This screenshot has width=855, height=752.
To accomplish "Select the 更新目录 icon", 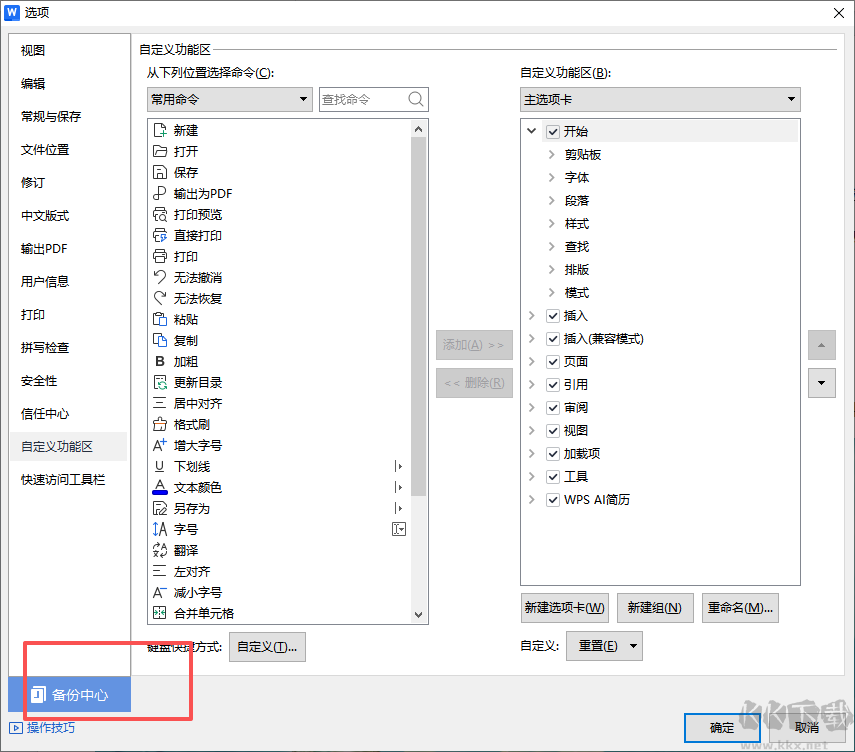I will click(x=160, y=382).
